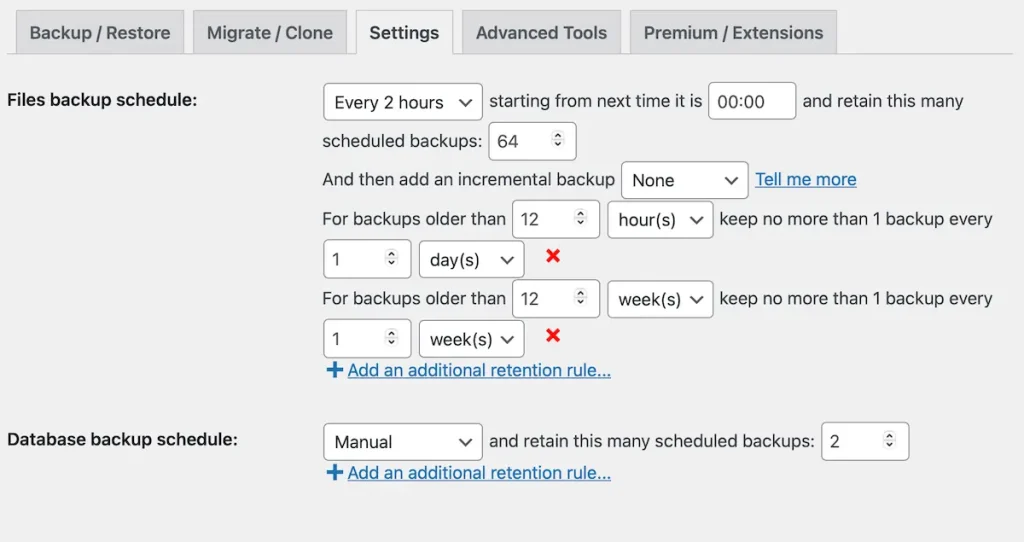Screen dimensions: 1024x542
Task: Open the Advanced Tools tab
Action: coord(541,33)
